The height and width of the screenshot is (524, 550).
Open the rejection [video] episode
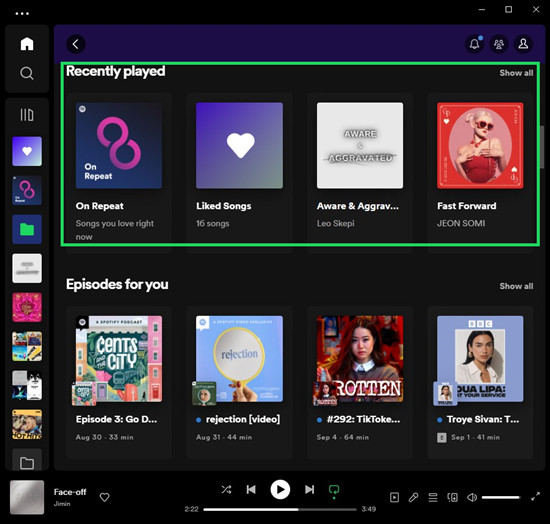(x=239, y=382)
